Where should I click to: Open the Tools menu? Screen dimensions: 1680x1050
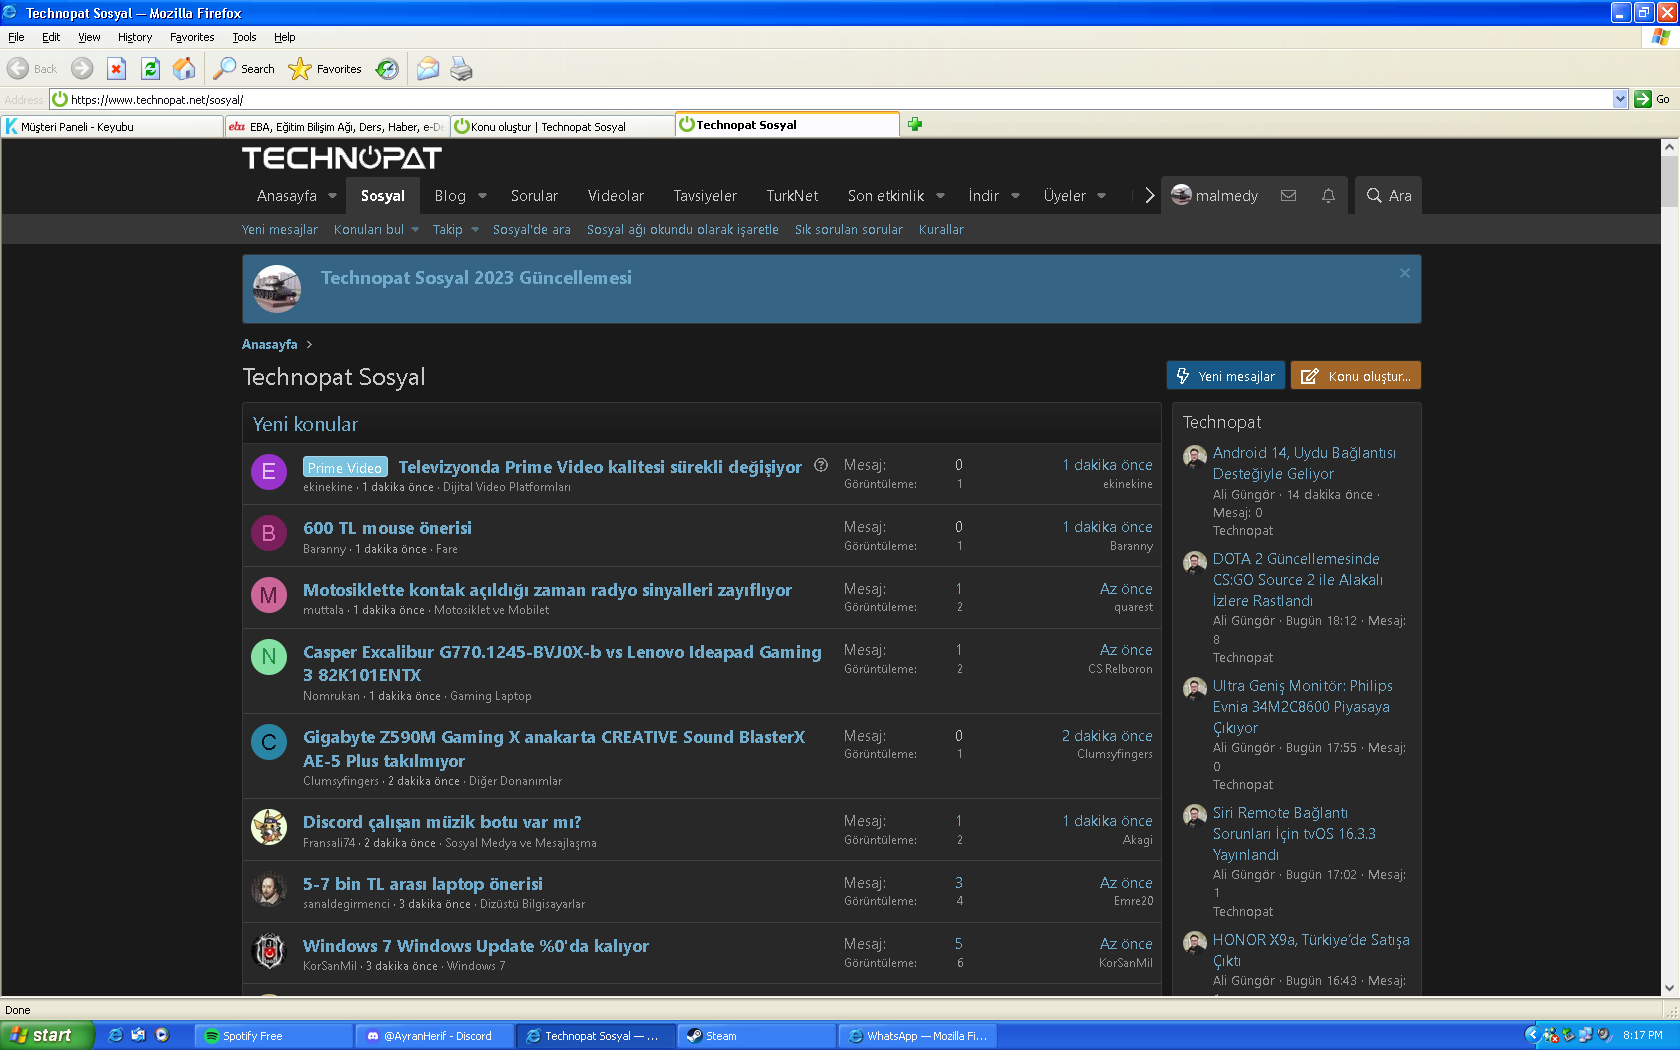click(244, 37)
